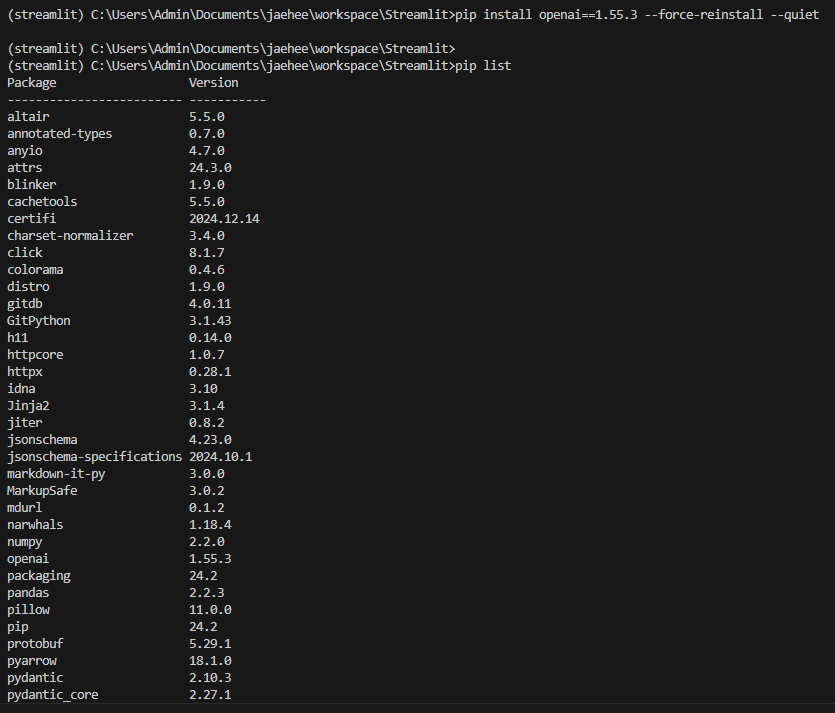The height and width of the screenshot is (713, 835).
Task: Click the 'idna' package name
Action: point(21,389)
